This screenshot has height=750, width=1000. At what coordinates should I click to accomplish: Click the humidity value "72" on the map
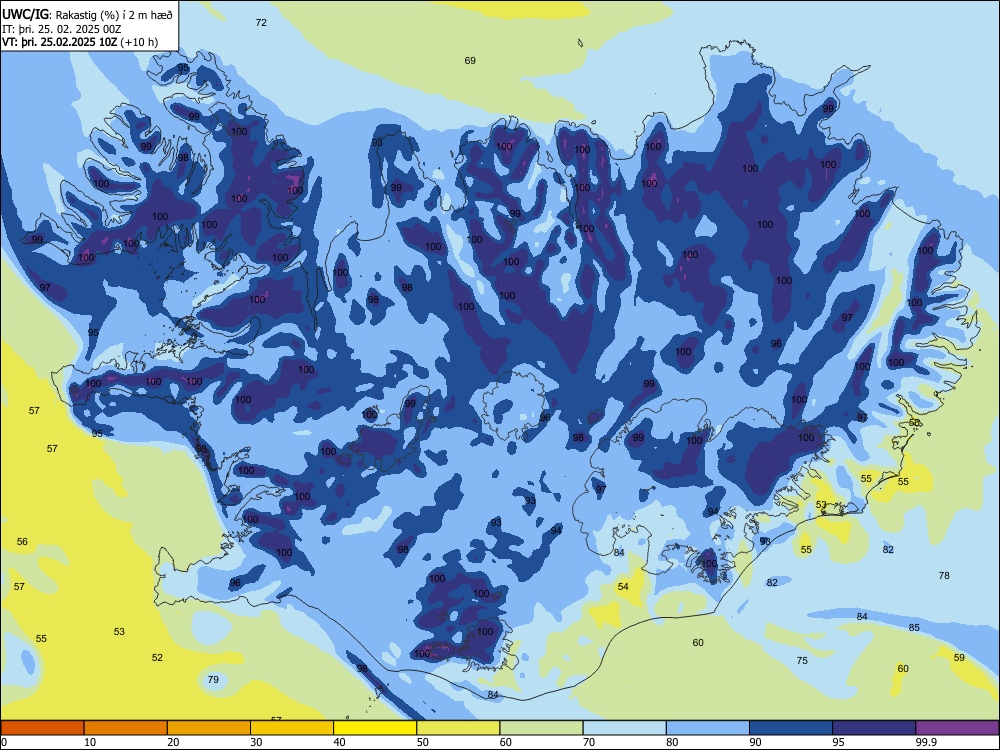pos(261,22)
